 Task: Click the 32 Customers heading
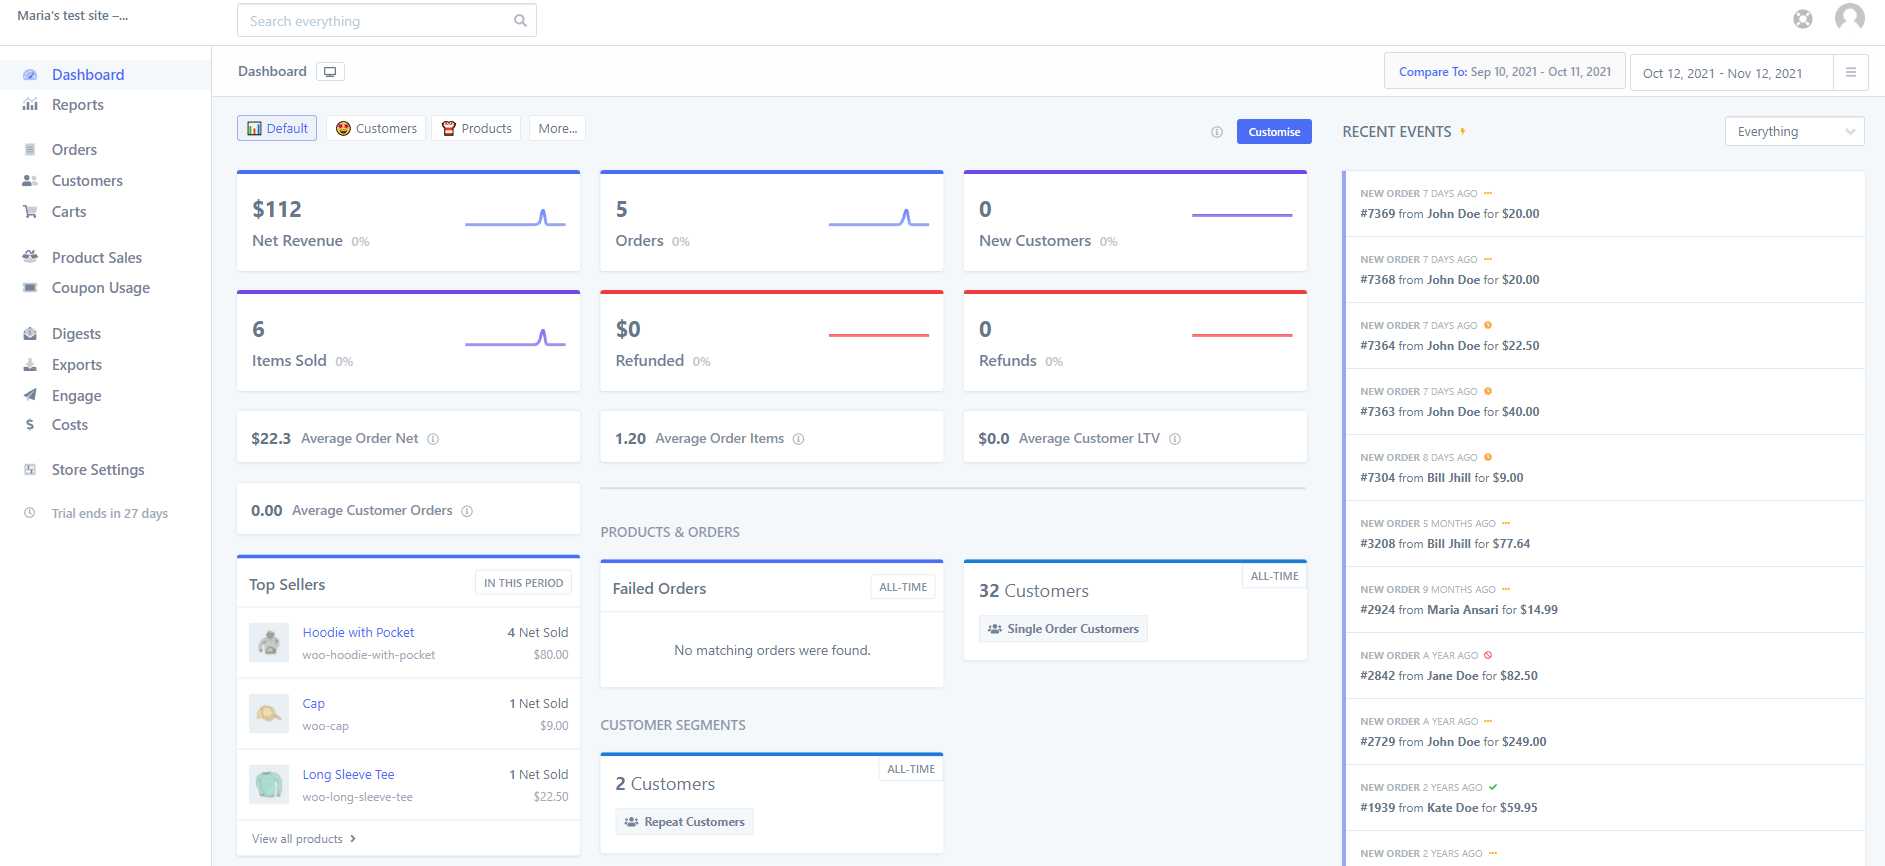click(1034, 591)
